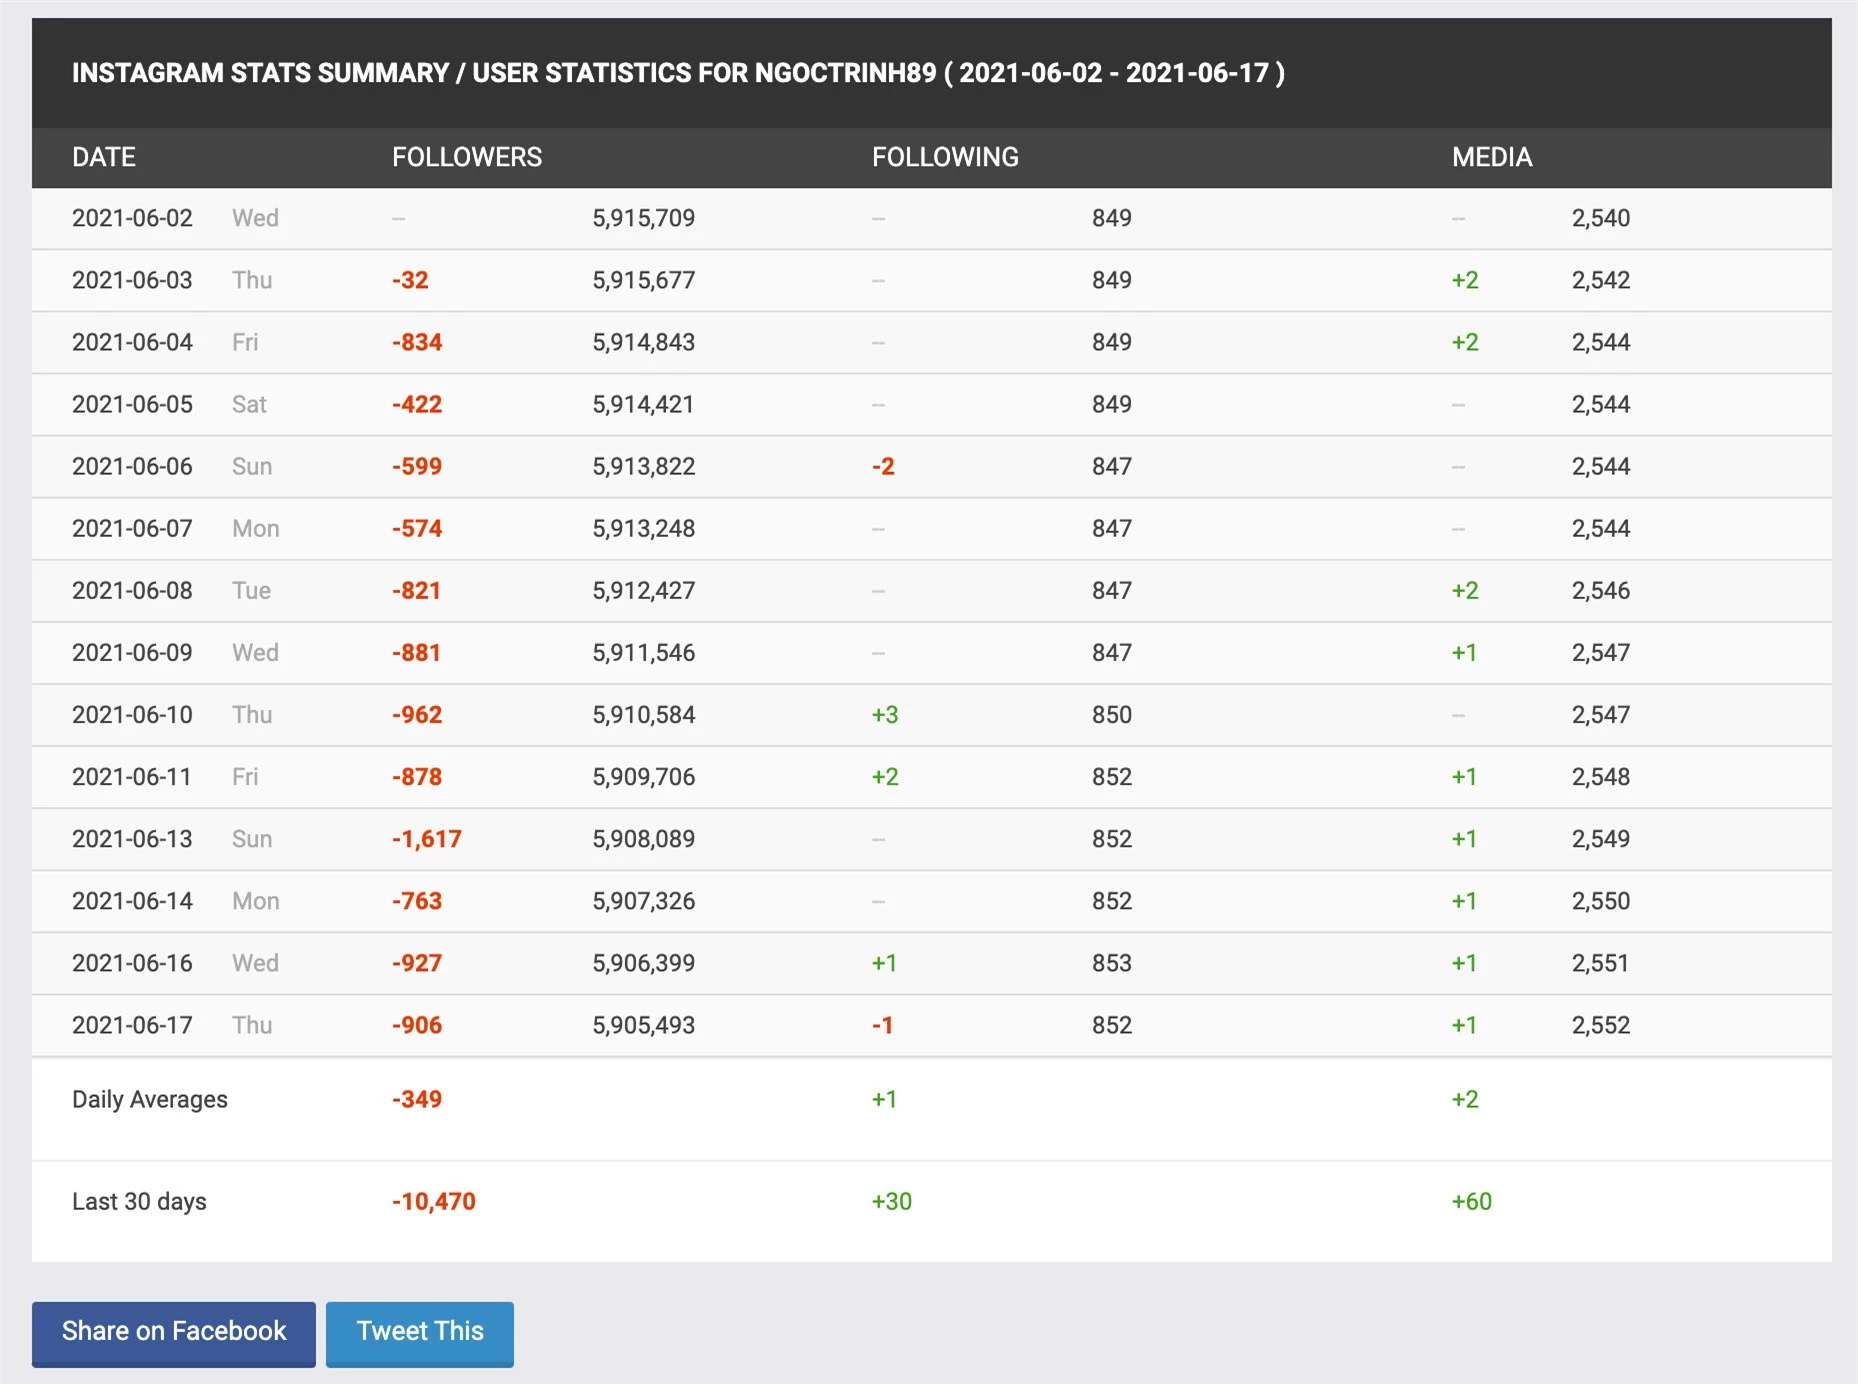Click the +1 following change on 2021-06-16
This screenshot has width=1858, height=1384.
[x=884, y=963]
